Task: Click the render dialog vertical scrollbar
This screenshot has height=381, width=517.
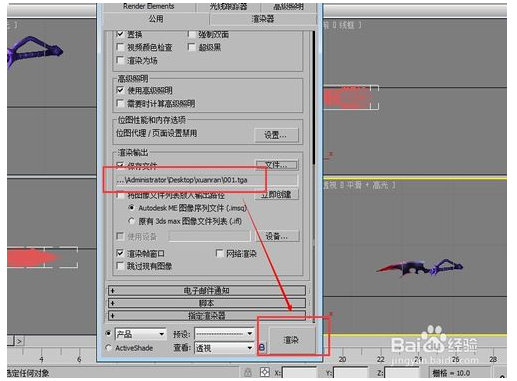Action: (314, 177)
